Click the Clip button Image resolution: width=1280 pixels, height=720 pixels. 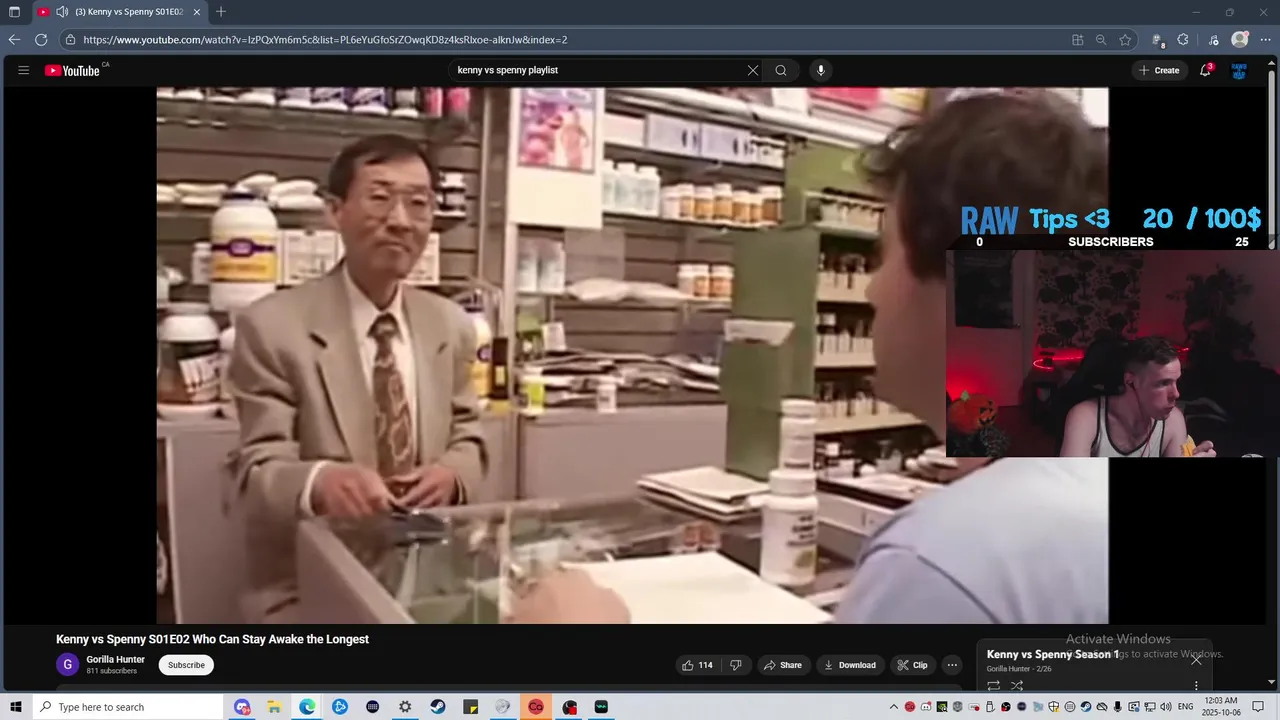click(x=912, y=665)
